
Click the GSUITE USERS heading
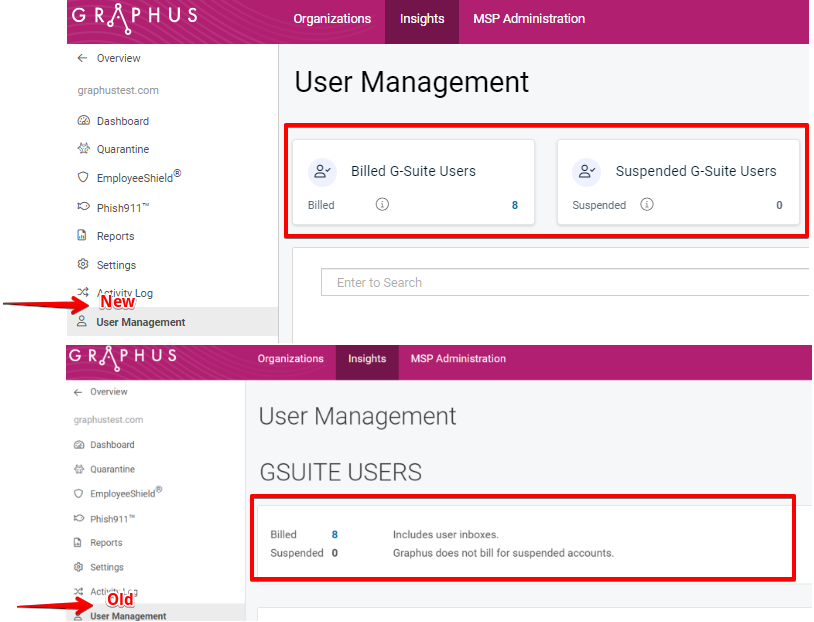(x=341, y=472)
